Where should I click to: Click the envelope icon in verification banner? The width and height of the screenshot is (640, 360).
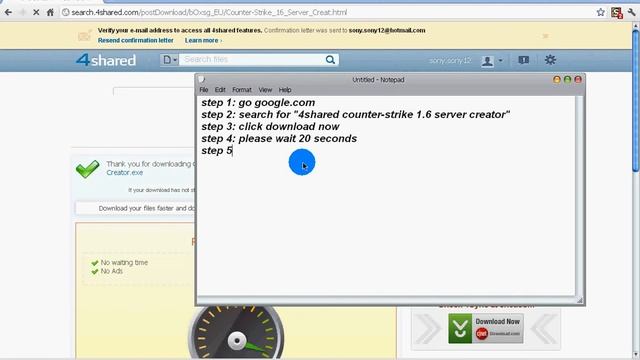coord(84,36)
